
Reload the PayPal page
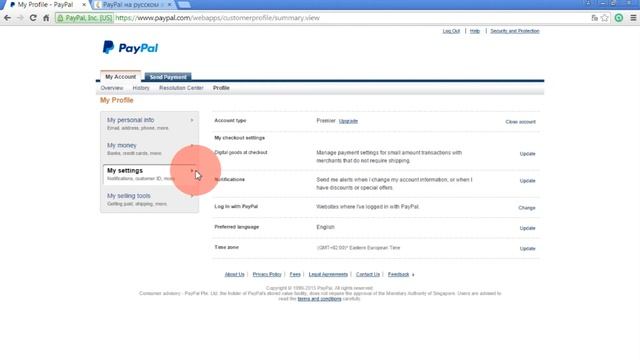click(33, 18)
